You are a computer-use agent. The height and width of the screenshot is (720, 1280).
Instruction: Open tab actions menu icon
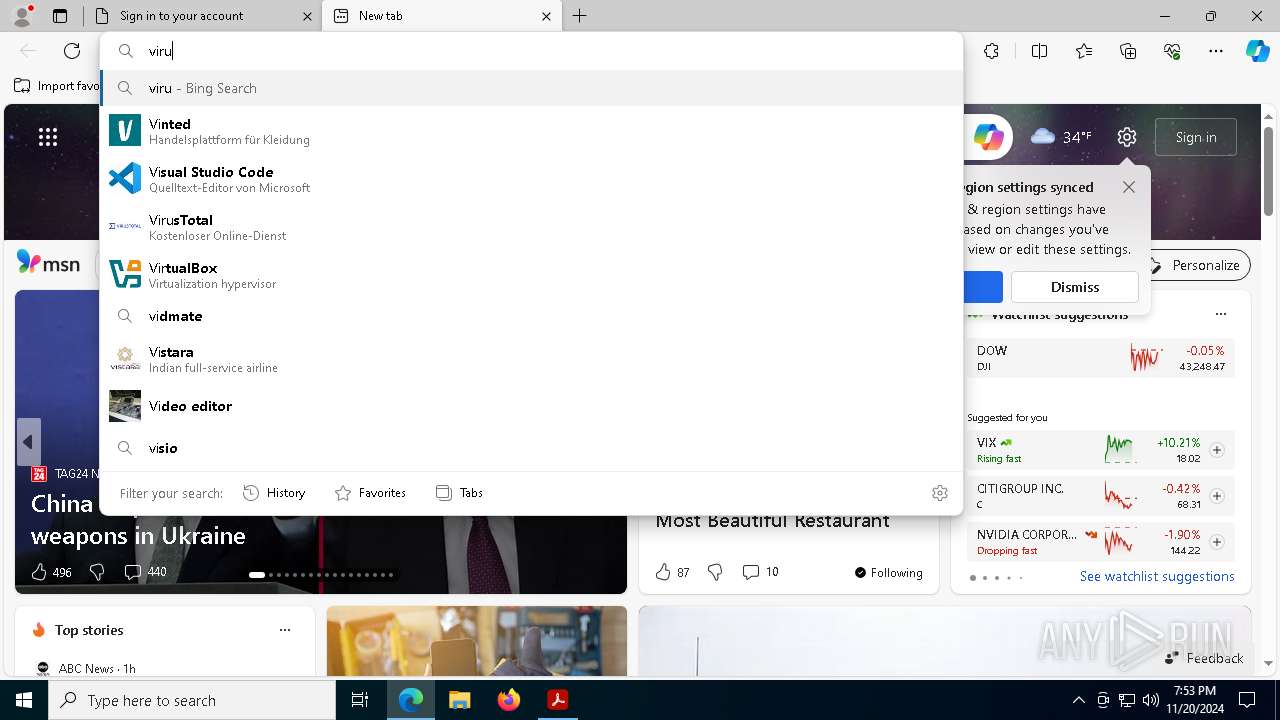60,16
